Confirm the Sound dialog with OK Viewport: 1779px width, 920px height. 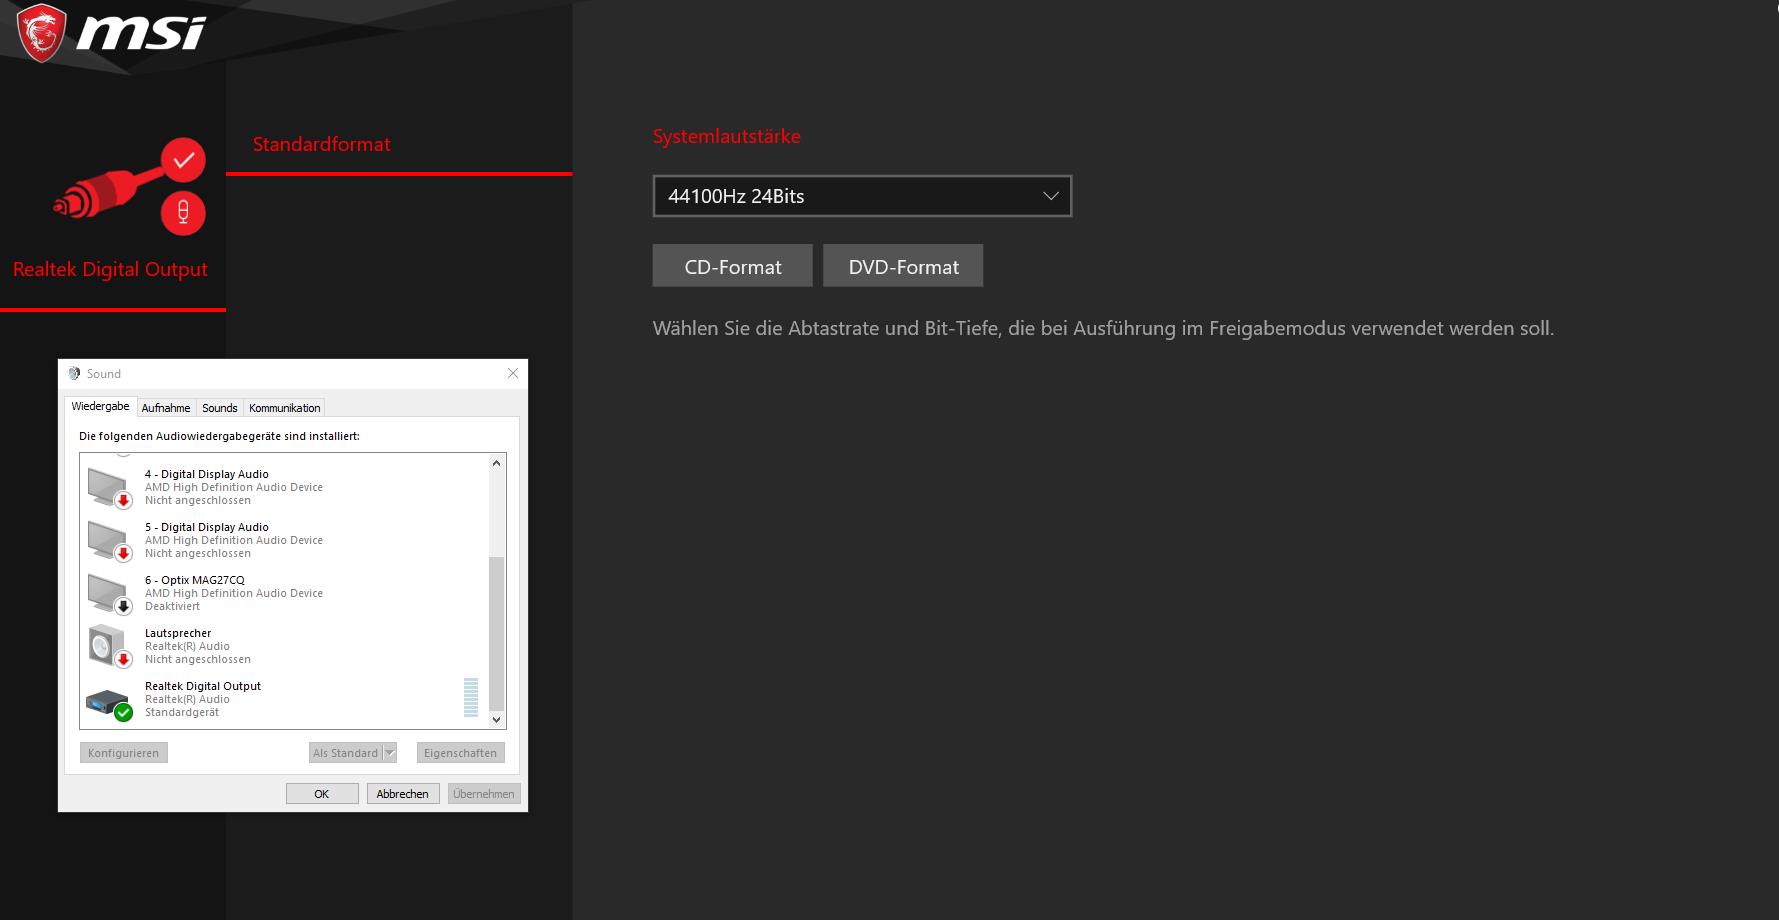click(321, 793)
